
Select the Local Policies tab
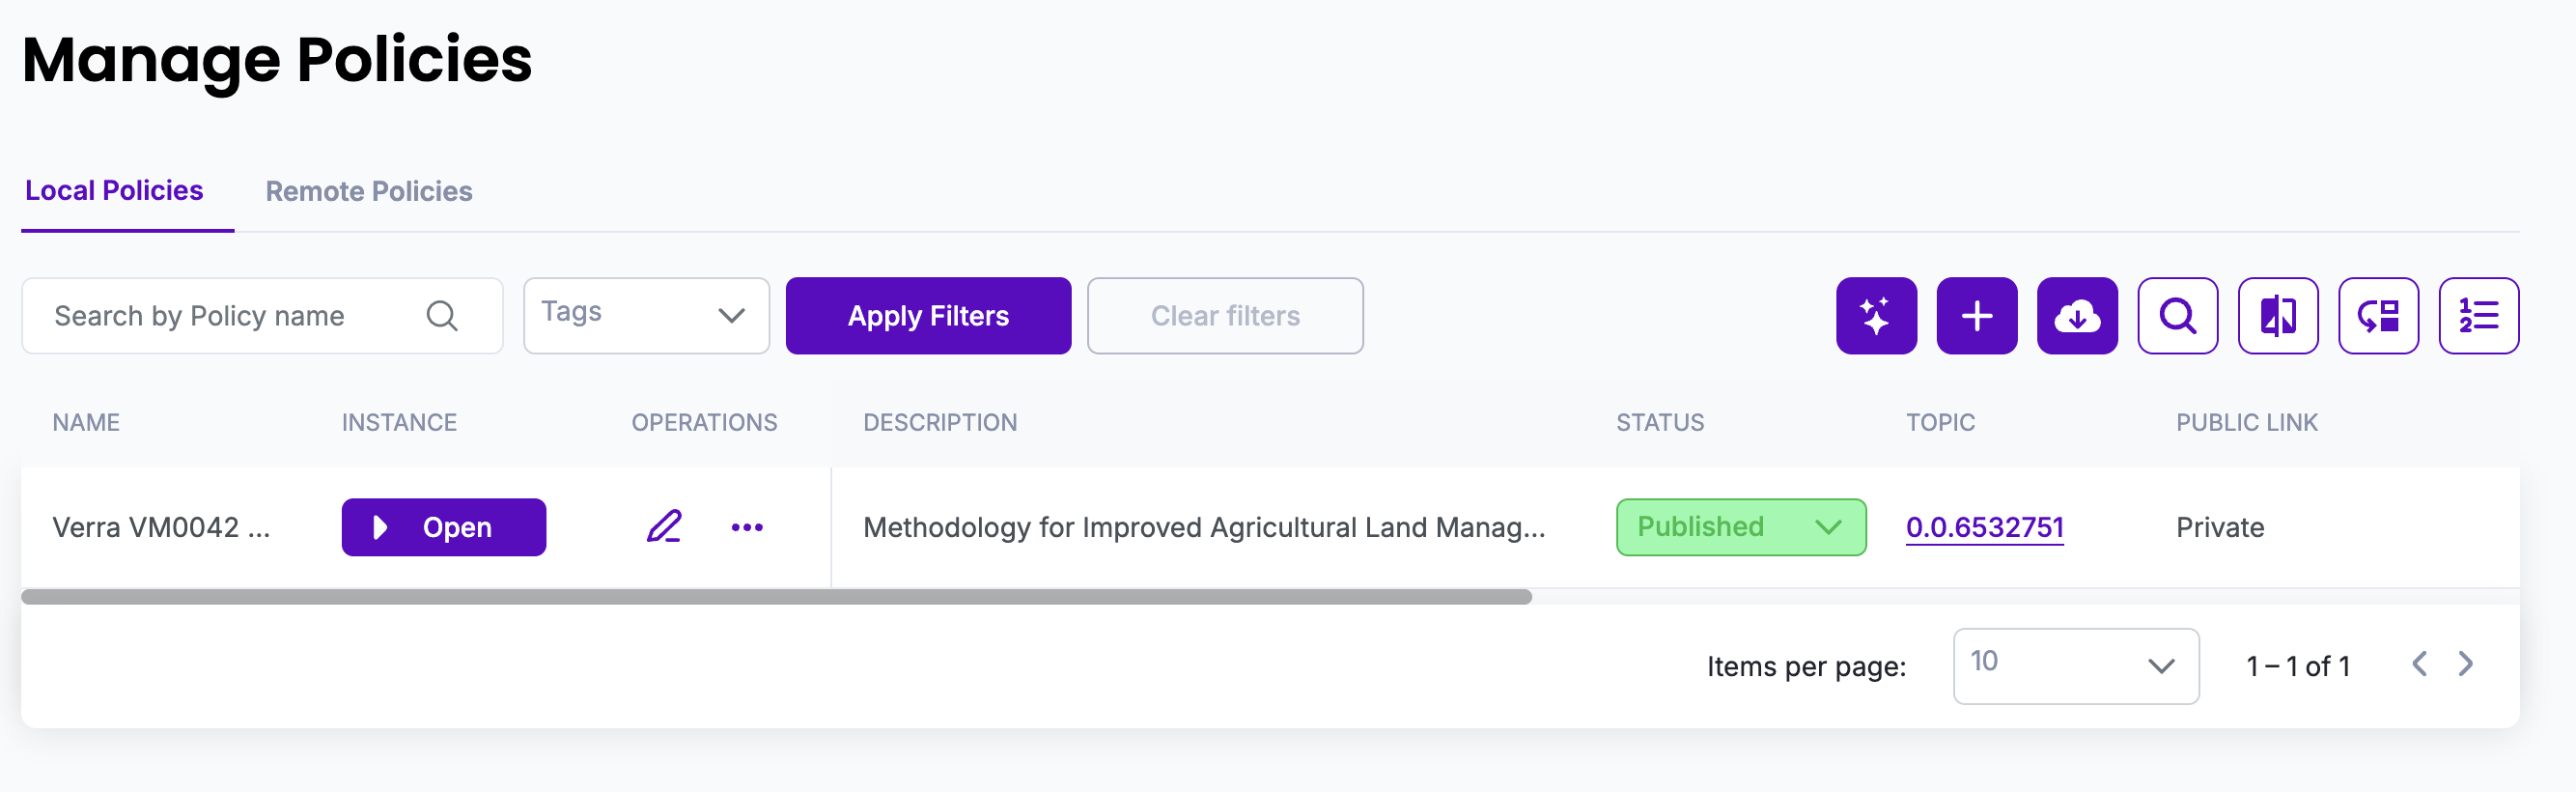click(x=114, y=191)
